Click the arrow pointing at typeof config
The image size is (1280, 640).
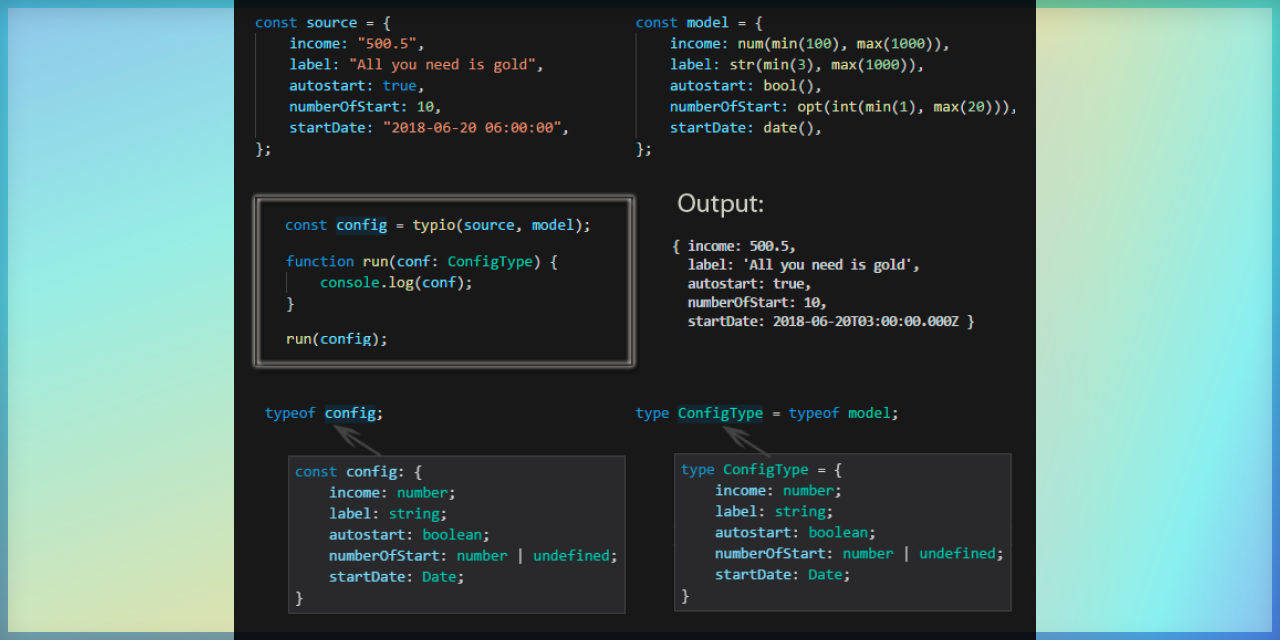pos(357,440)
